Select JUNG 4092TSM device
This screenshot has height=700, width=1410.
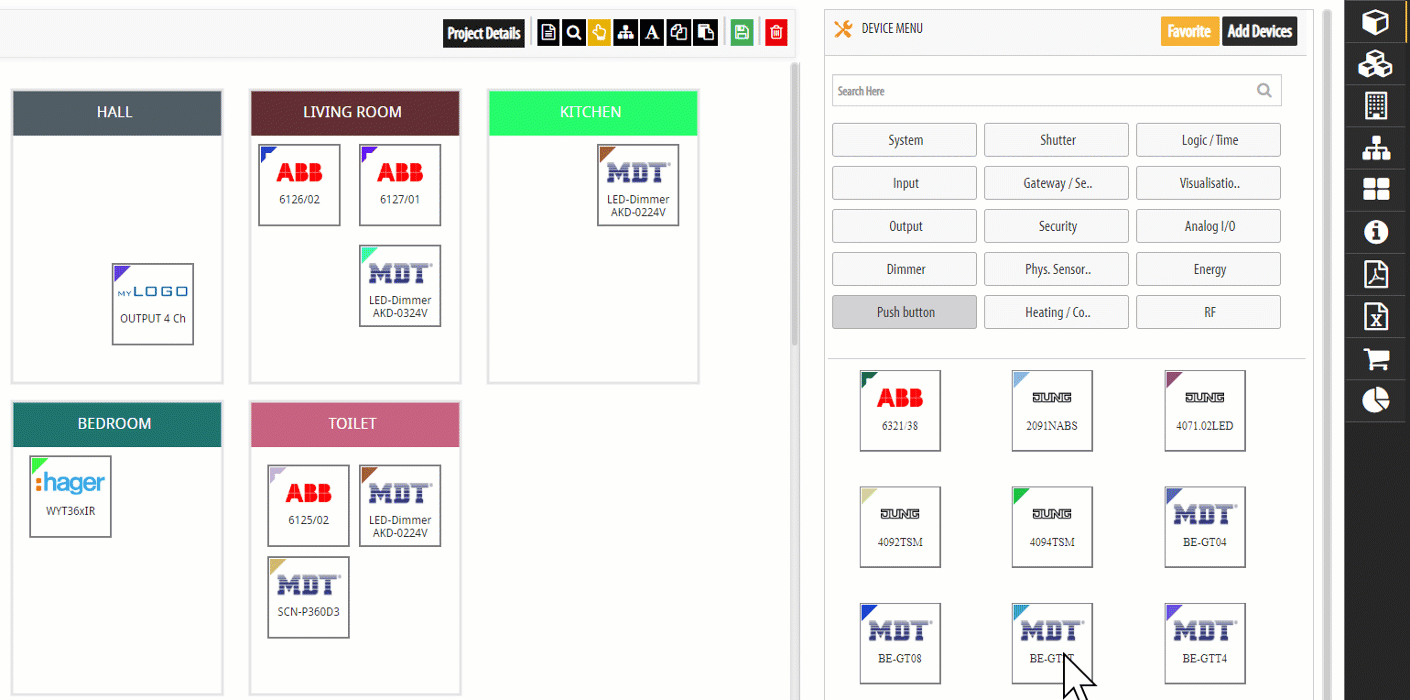click(900, 527)
